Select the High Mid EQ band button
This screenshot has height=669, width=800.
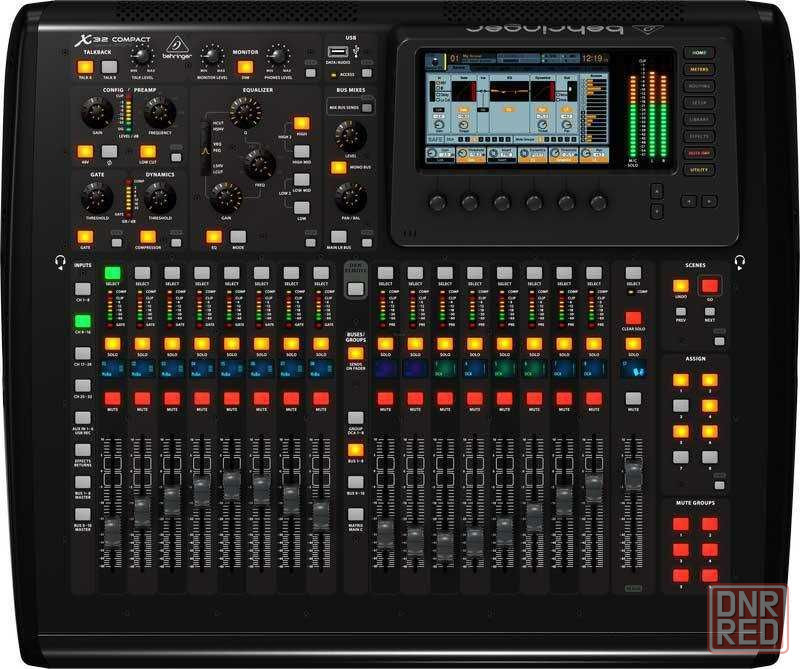pos(302,152)
